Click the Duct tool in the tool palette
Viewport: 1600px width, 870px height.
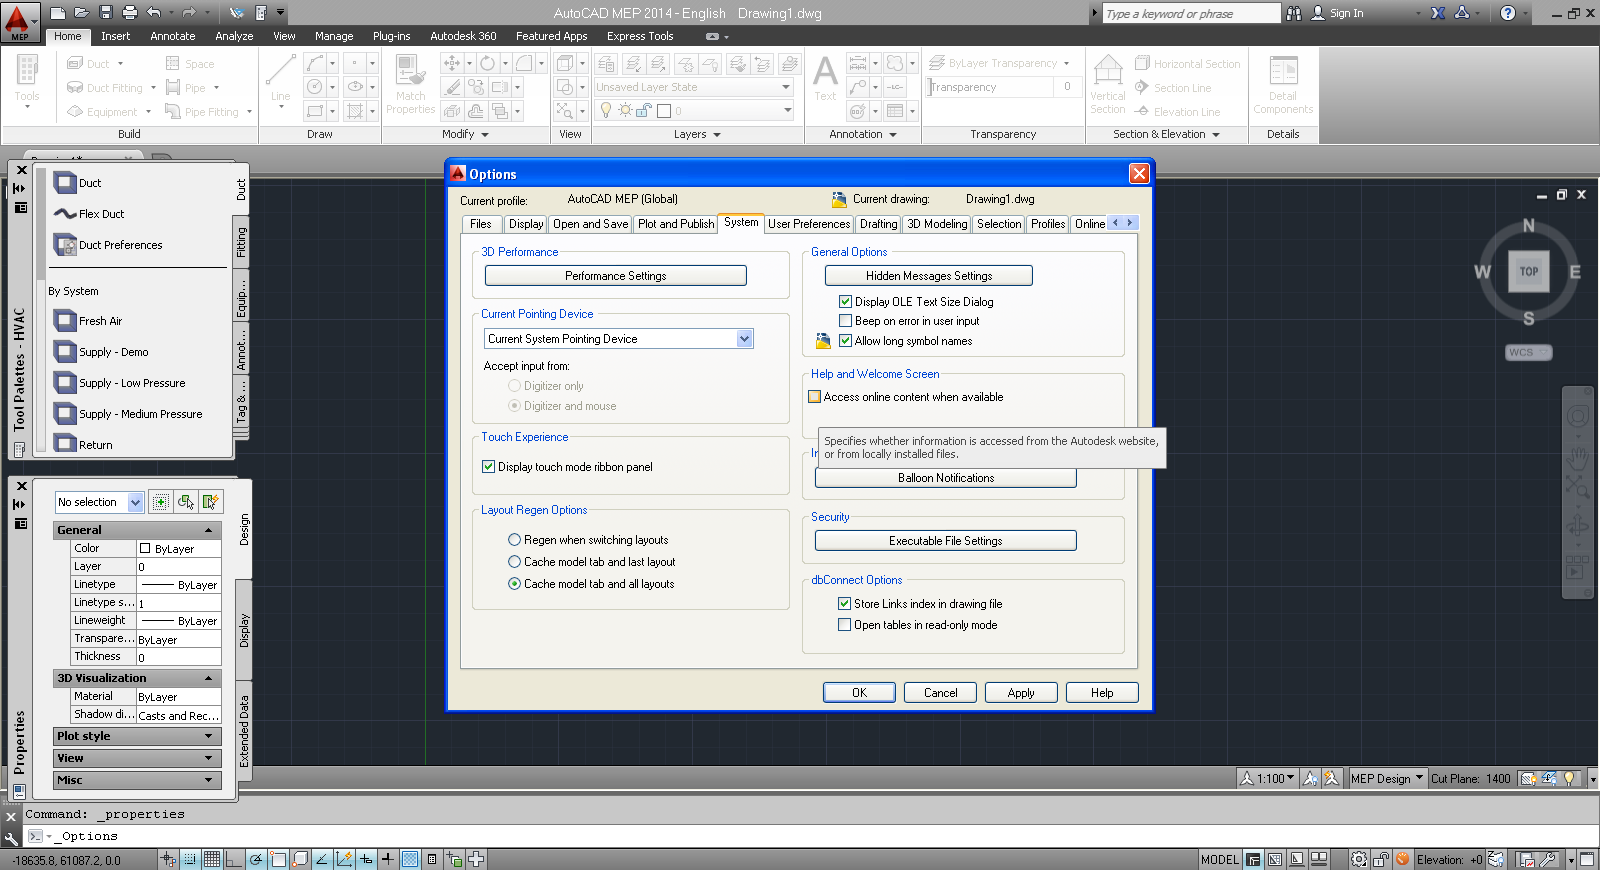point(78,183)
